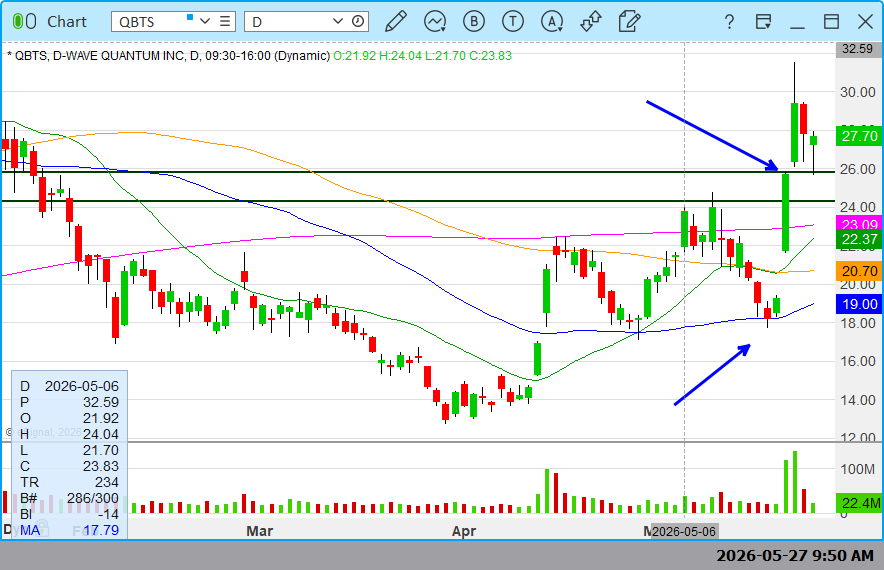Screen dimensions: 884x570
Task: Click the orange 20.70 moving average tag
Action: pyautogui.click(x=859, y=271)
